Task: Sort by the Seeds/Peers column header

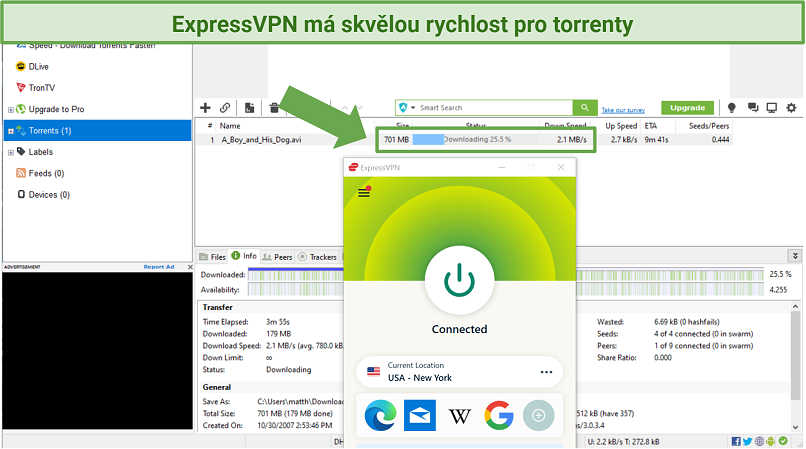Action: tap(708, 125)
